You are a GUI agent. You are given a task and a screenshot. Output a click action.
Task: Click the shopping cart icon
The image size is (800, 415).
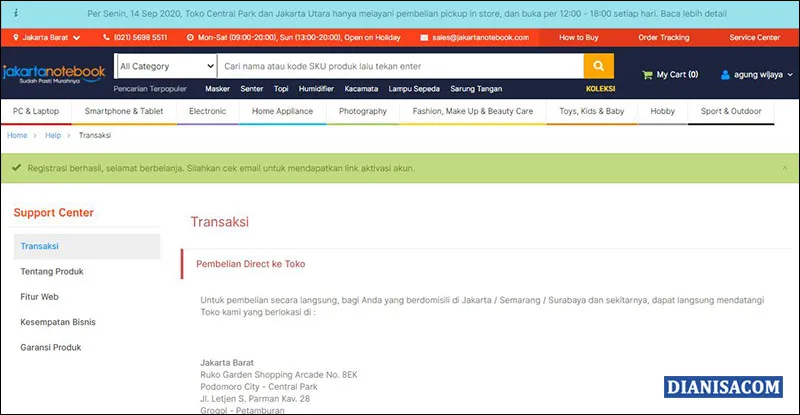[647, 75]
